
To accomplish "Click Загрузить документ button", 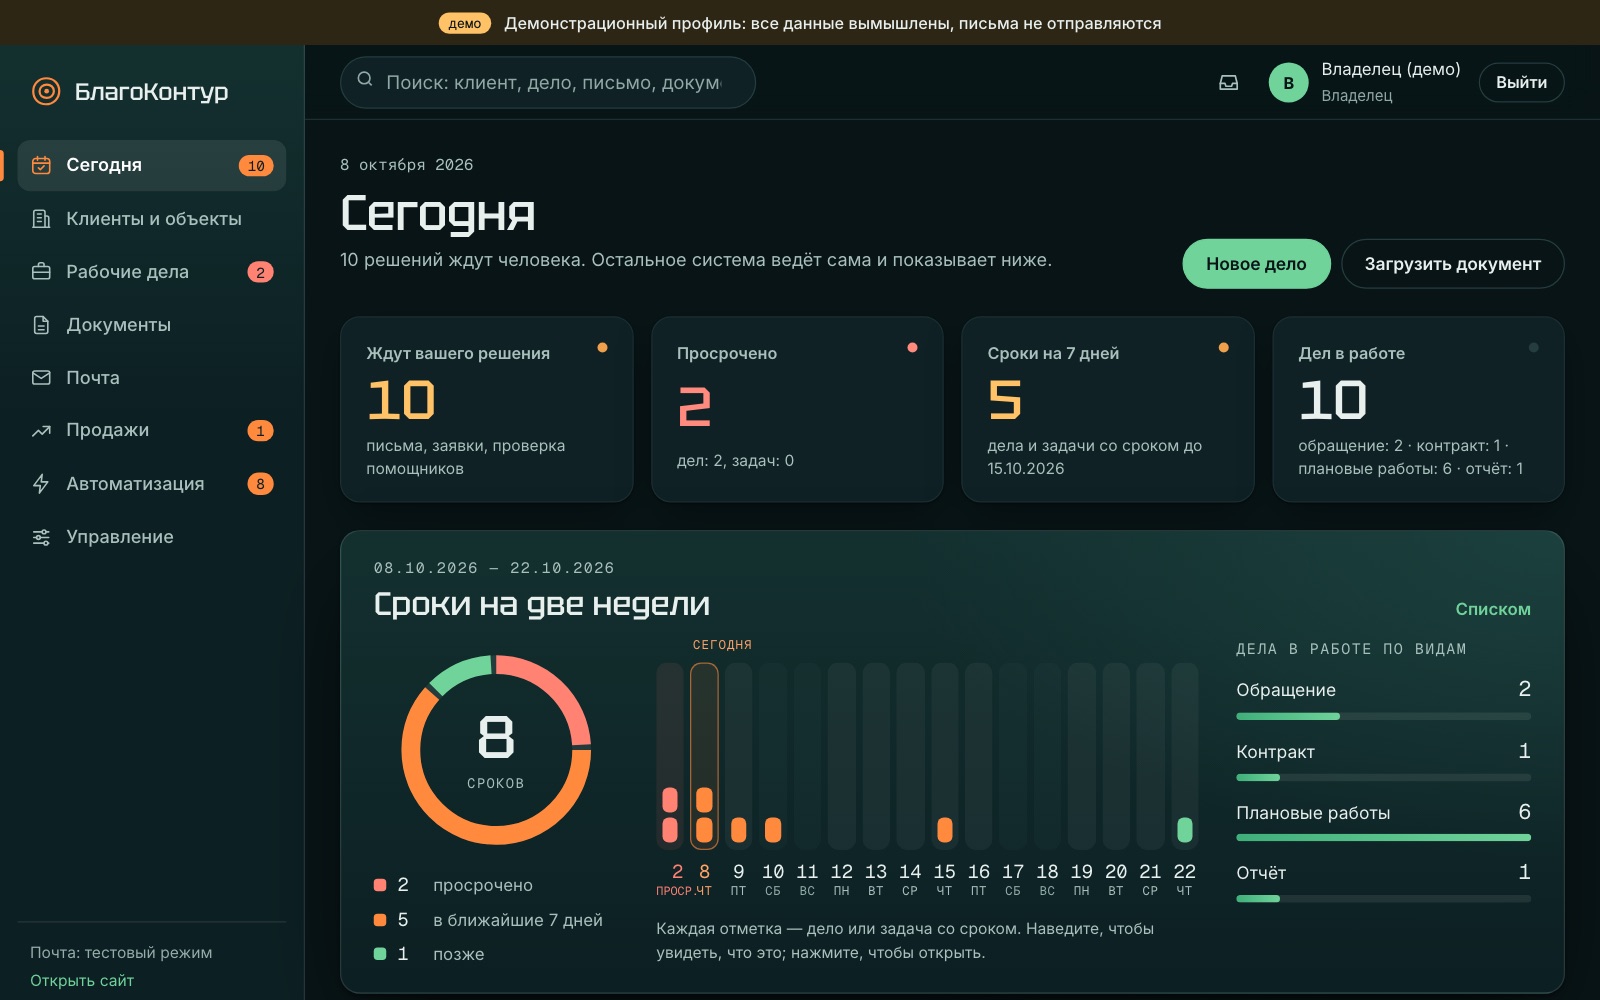I will (x=1452, y=264).
